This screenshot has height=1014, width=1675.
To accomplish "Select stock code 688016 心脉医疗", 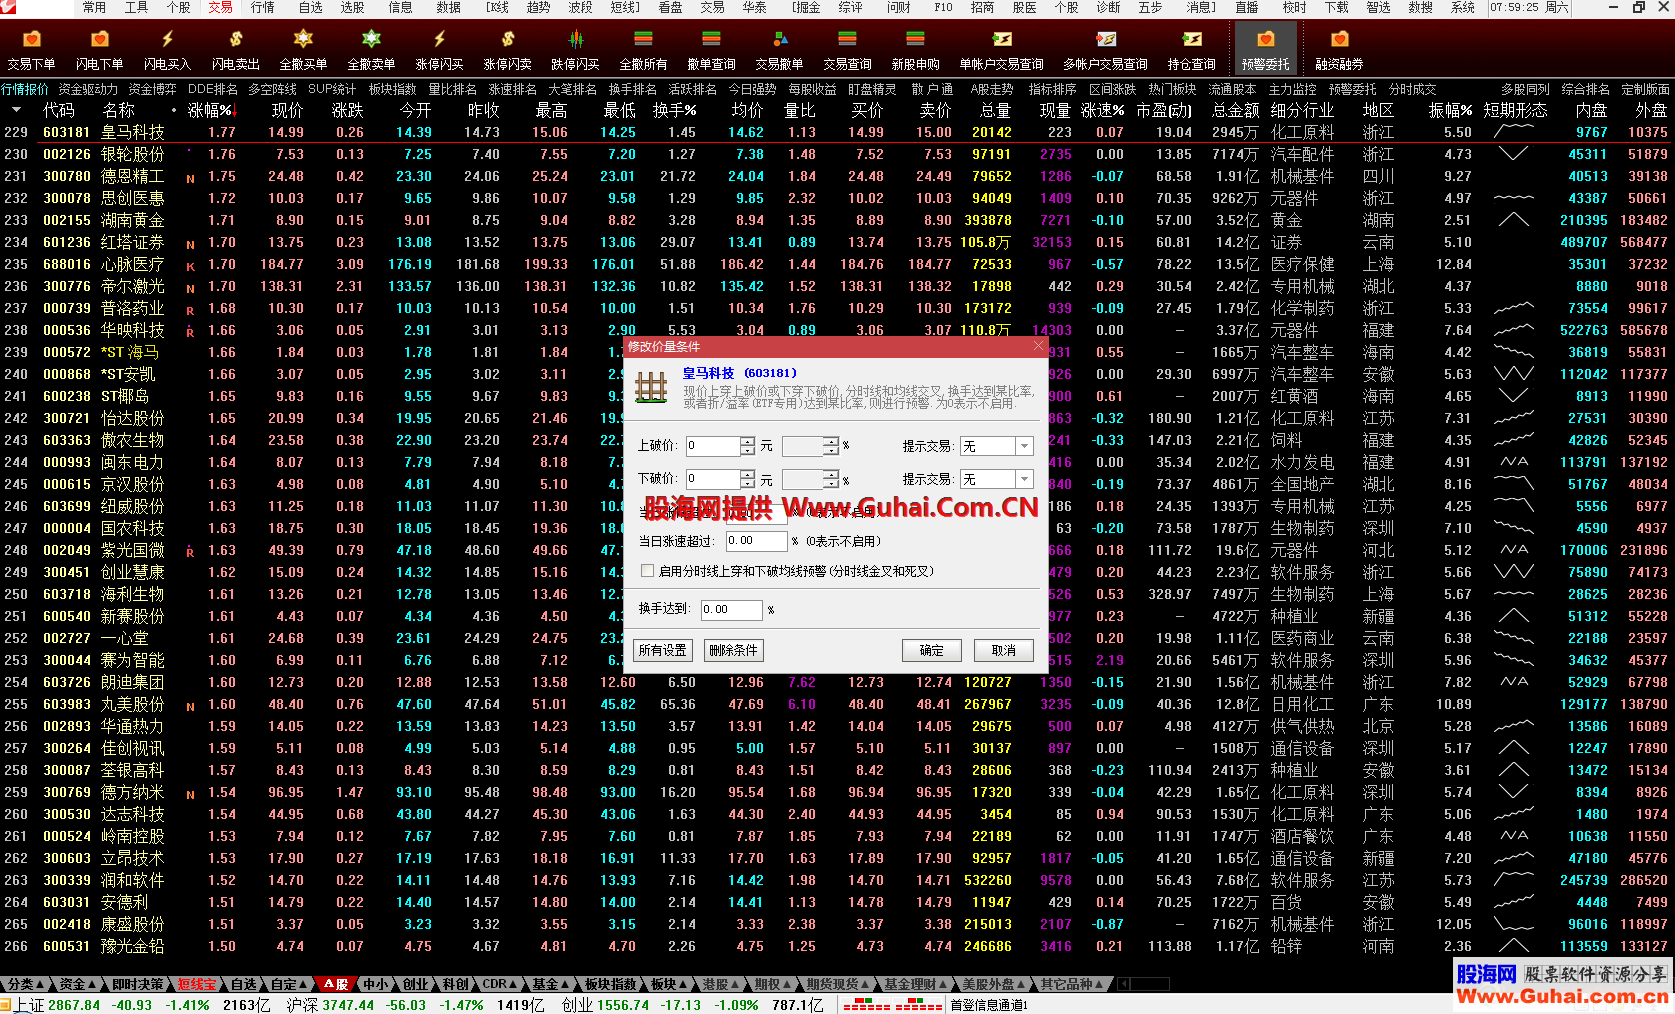I will point(67,264).
